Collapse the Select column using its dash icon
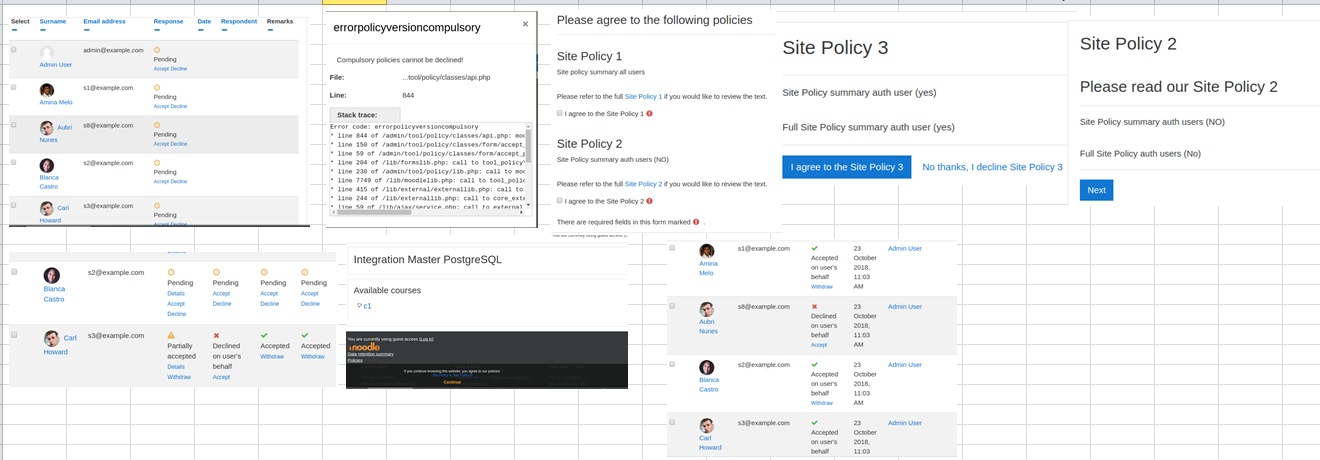 (x=14, y=30)
